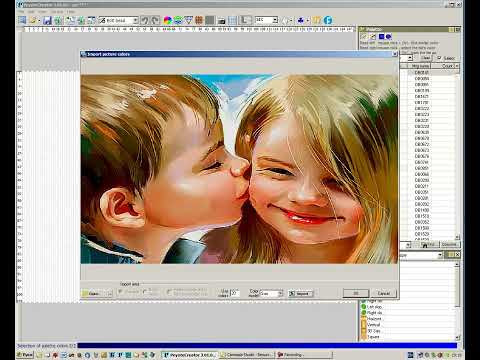Image resolution: width=480 pixels, height=360 pixels.
Task: Click the save floppy disk icon
Action: pyautogui.click(x=47, y=20)
